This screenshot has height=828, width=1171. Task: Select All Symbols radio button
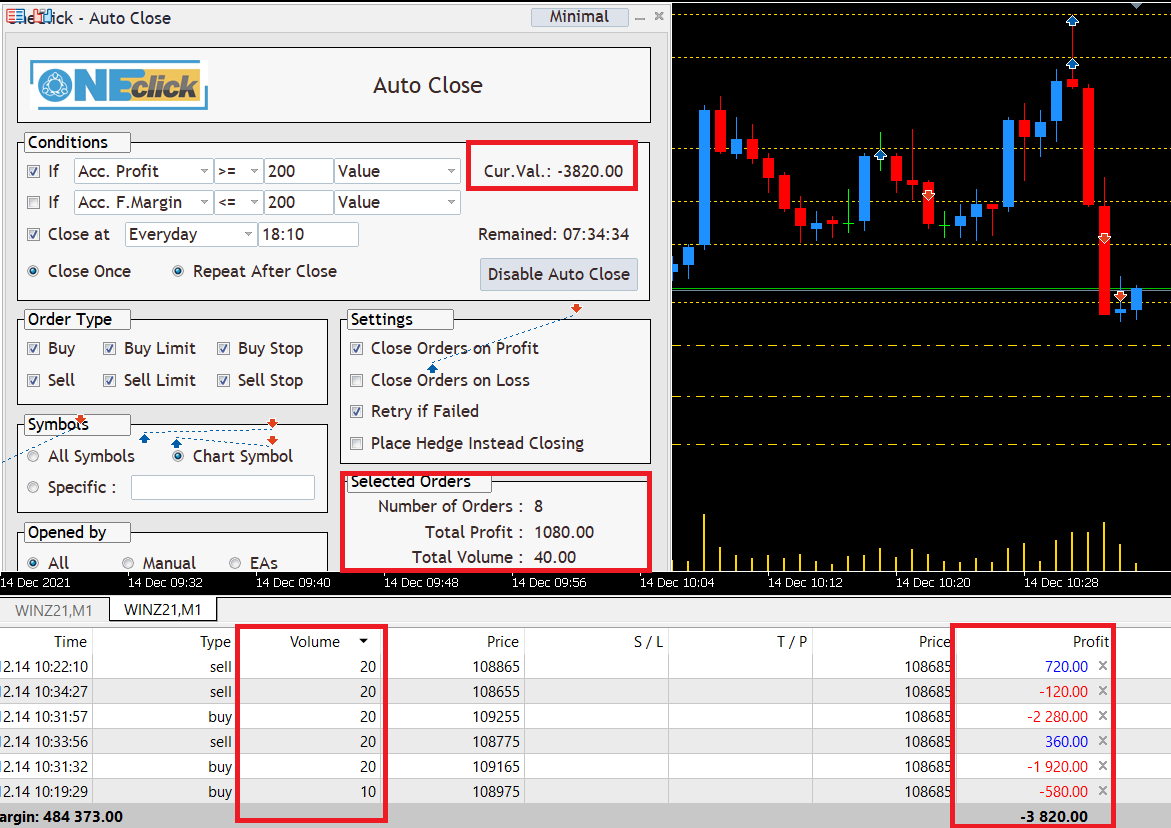[x=34, y=456]
